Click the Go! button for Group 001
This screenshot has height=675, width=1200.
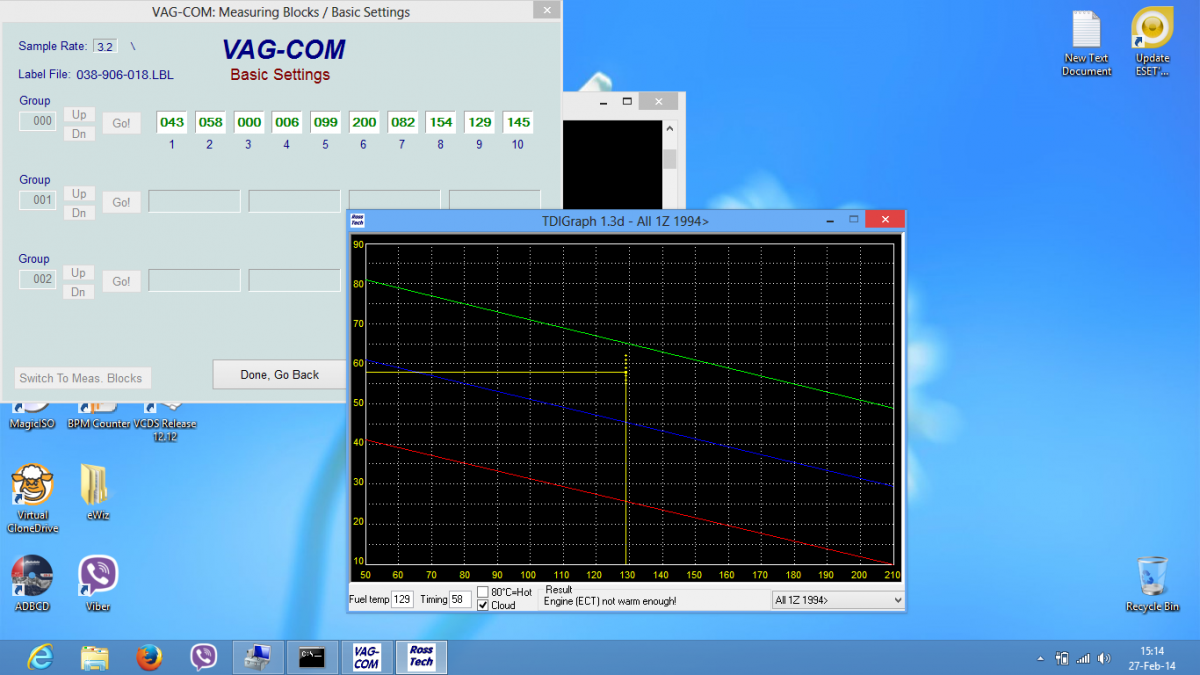121,202
